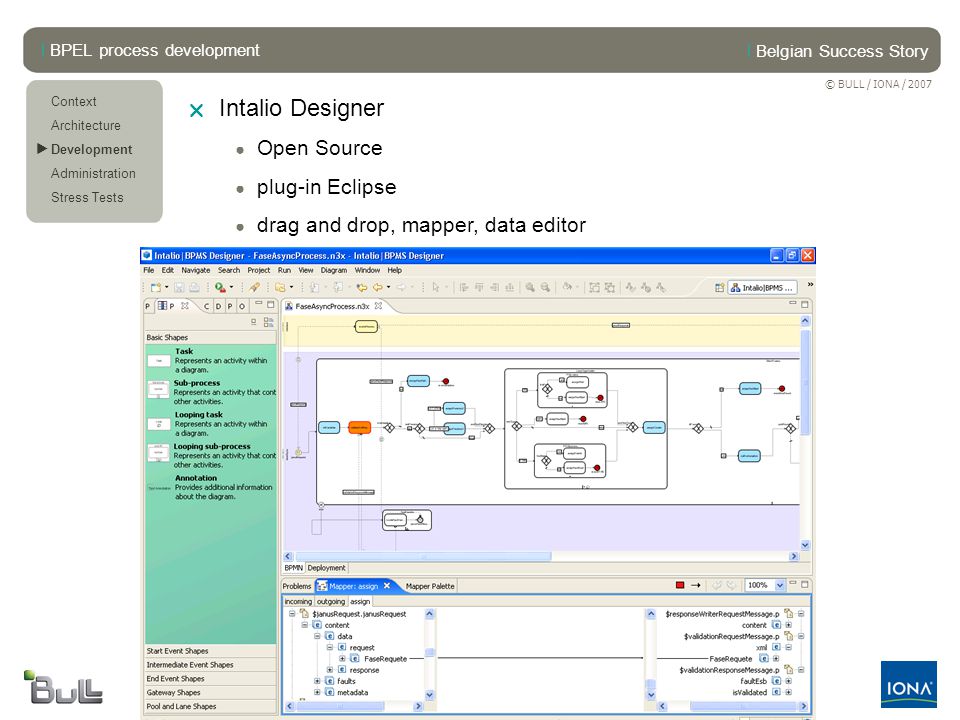Image resolution: width=960 pixels, height=720 pixels.
Task: Click the black arrow icon in Mapper toolbar
Action: point(696,585)
